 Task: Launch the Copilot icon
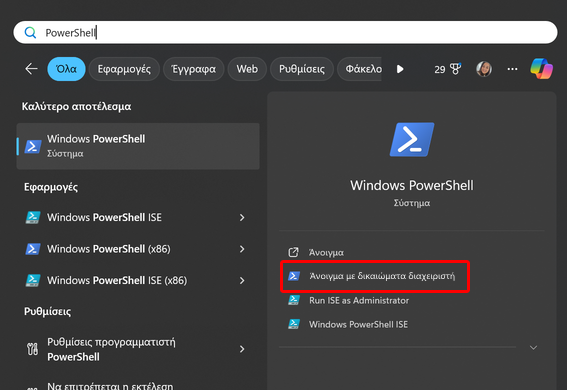[541, 69]
